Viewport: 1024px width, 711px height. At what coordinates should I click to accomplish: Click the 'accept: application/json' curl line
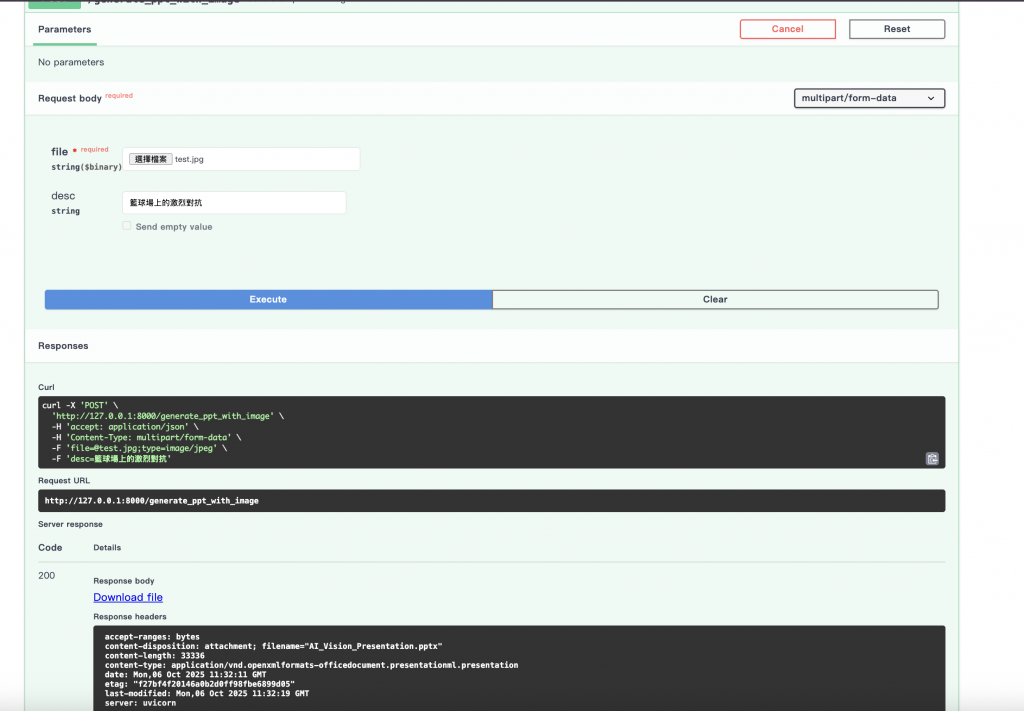(125, 427)
